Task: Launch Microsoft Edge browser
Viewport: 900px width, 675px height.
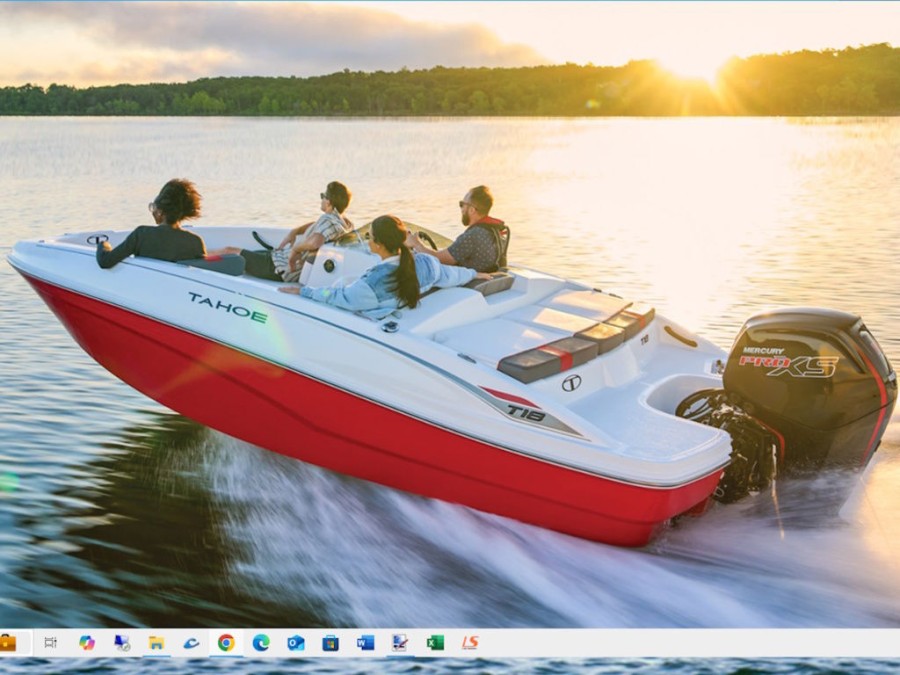Action: tap(261, 643)
